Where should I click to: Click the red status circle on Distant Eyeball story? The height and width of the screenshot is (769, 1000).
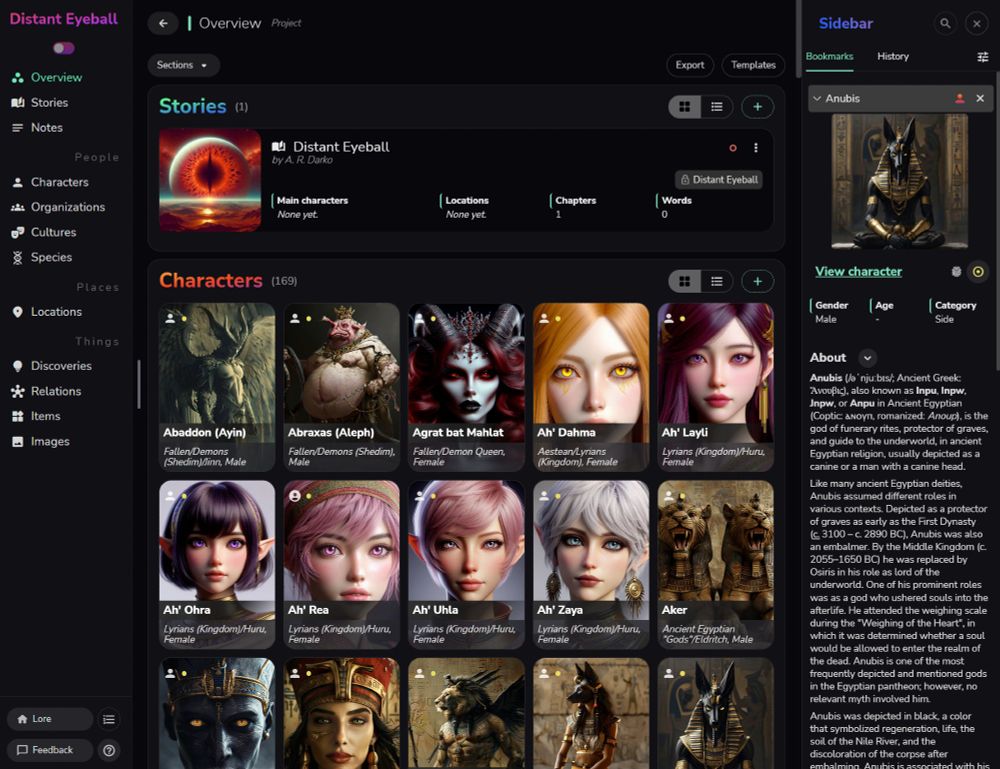coord(733,148)
